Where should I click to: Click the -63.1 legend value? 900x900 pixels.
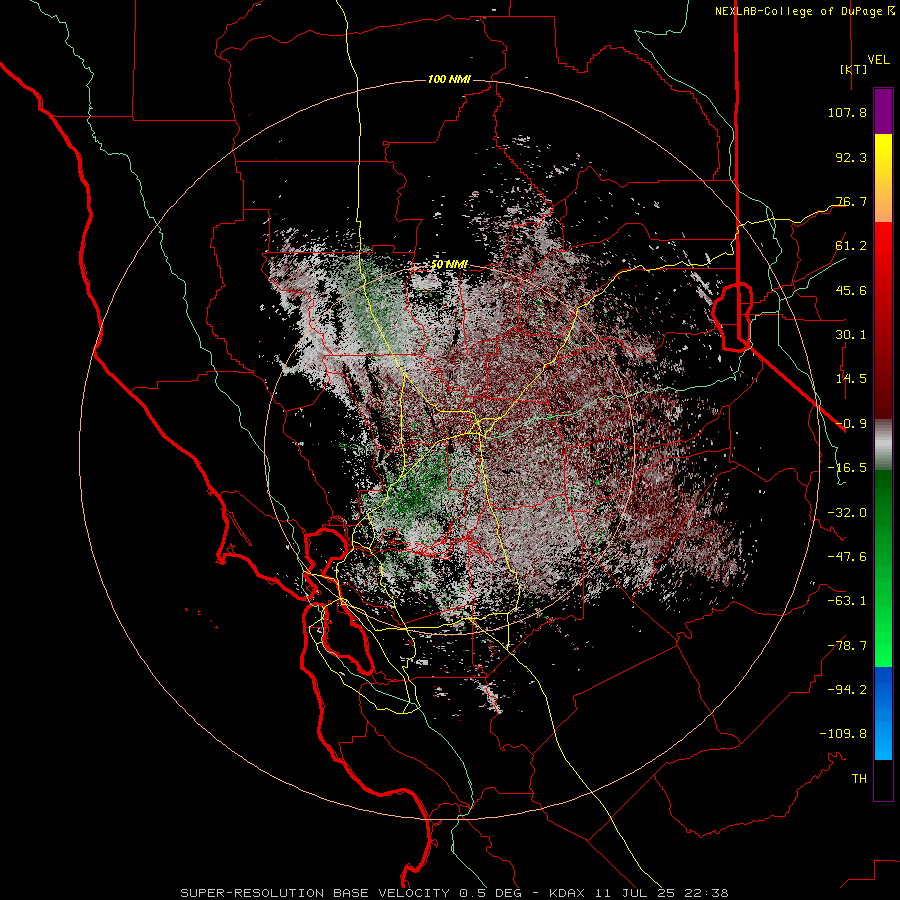tap(847, 601)
